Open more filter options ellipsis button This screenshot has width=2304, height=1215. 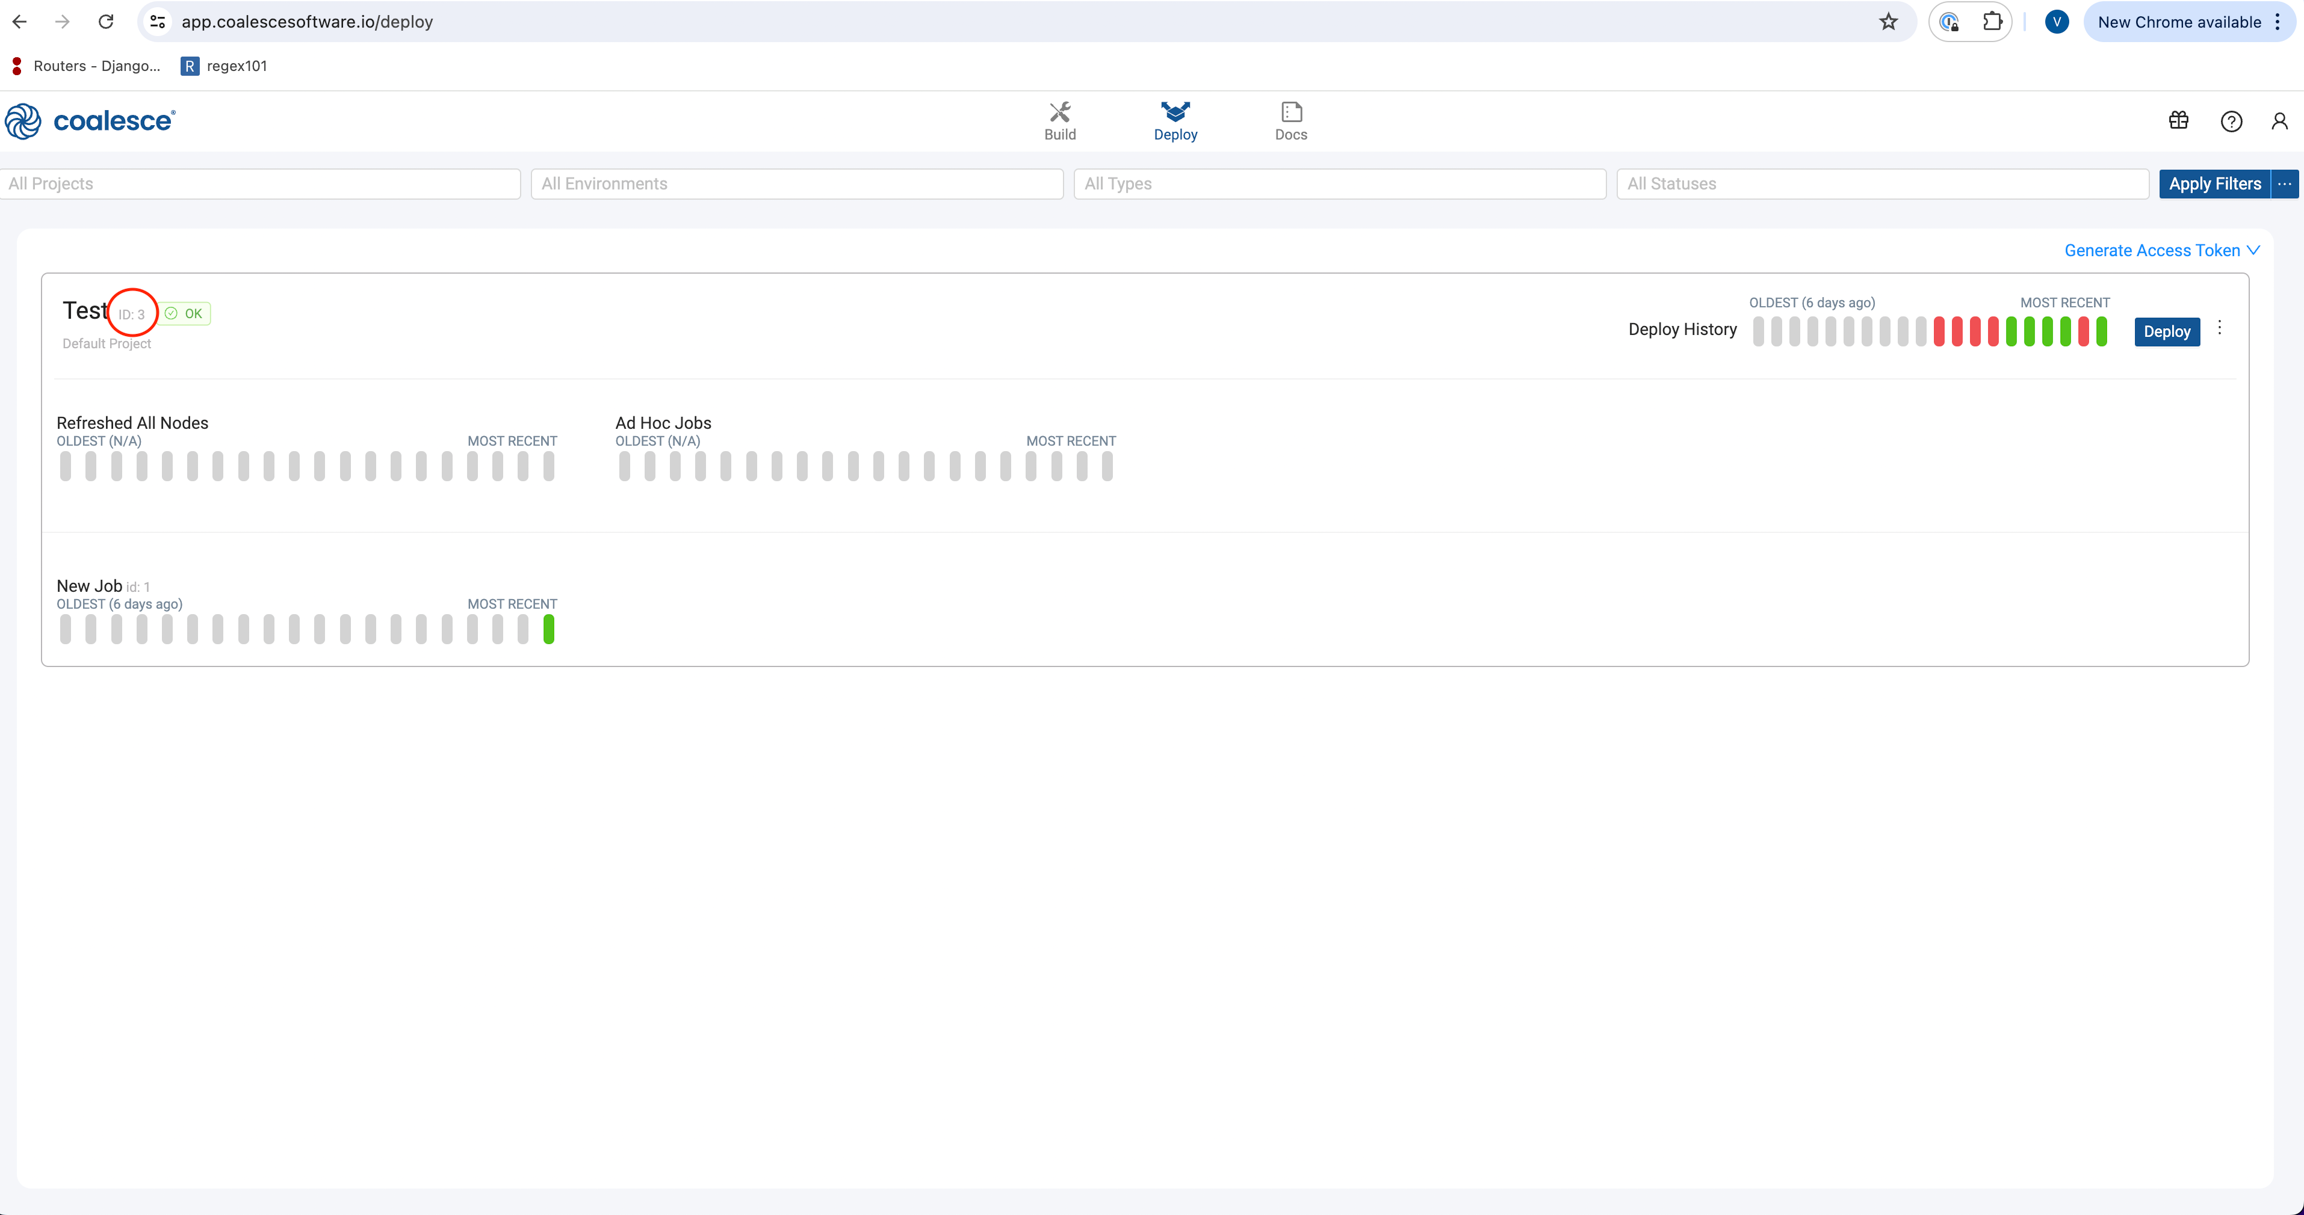(2285, 184)
